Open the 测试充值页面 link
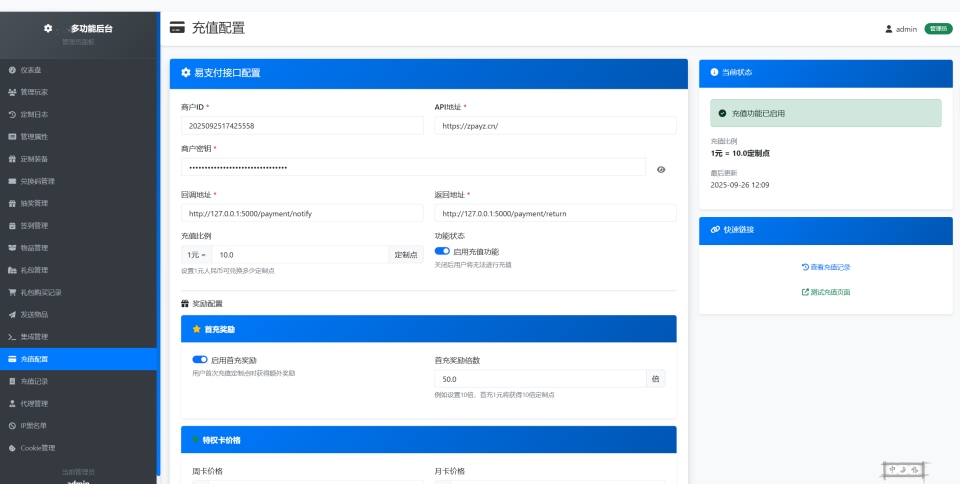This screenshot has height=484, width=960. [x=826, y=292]
